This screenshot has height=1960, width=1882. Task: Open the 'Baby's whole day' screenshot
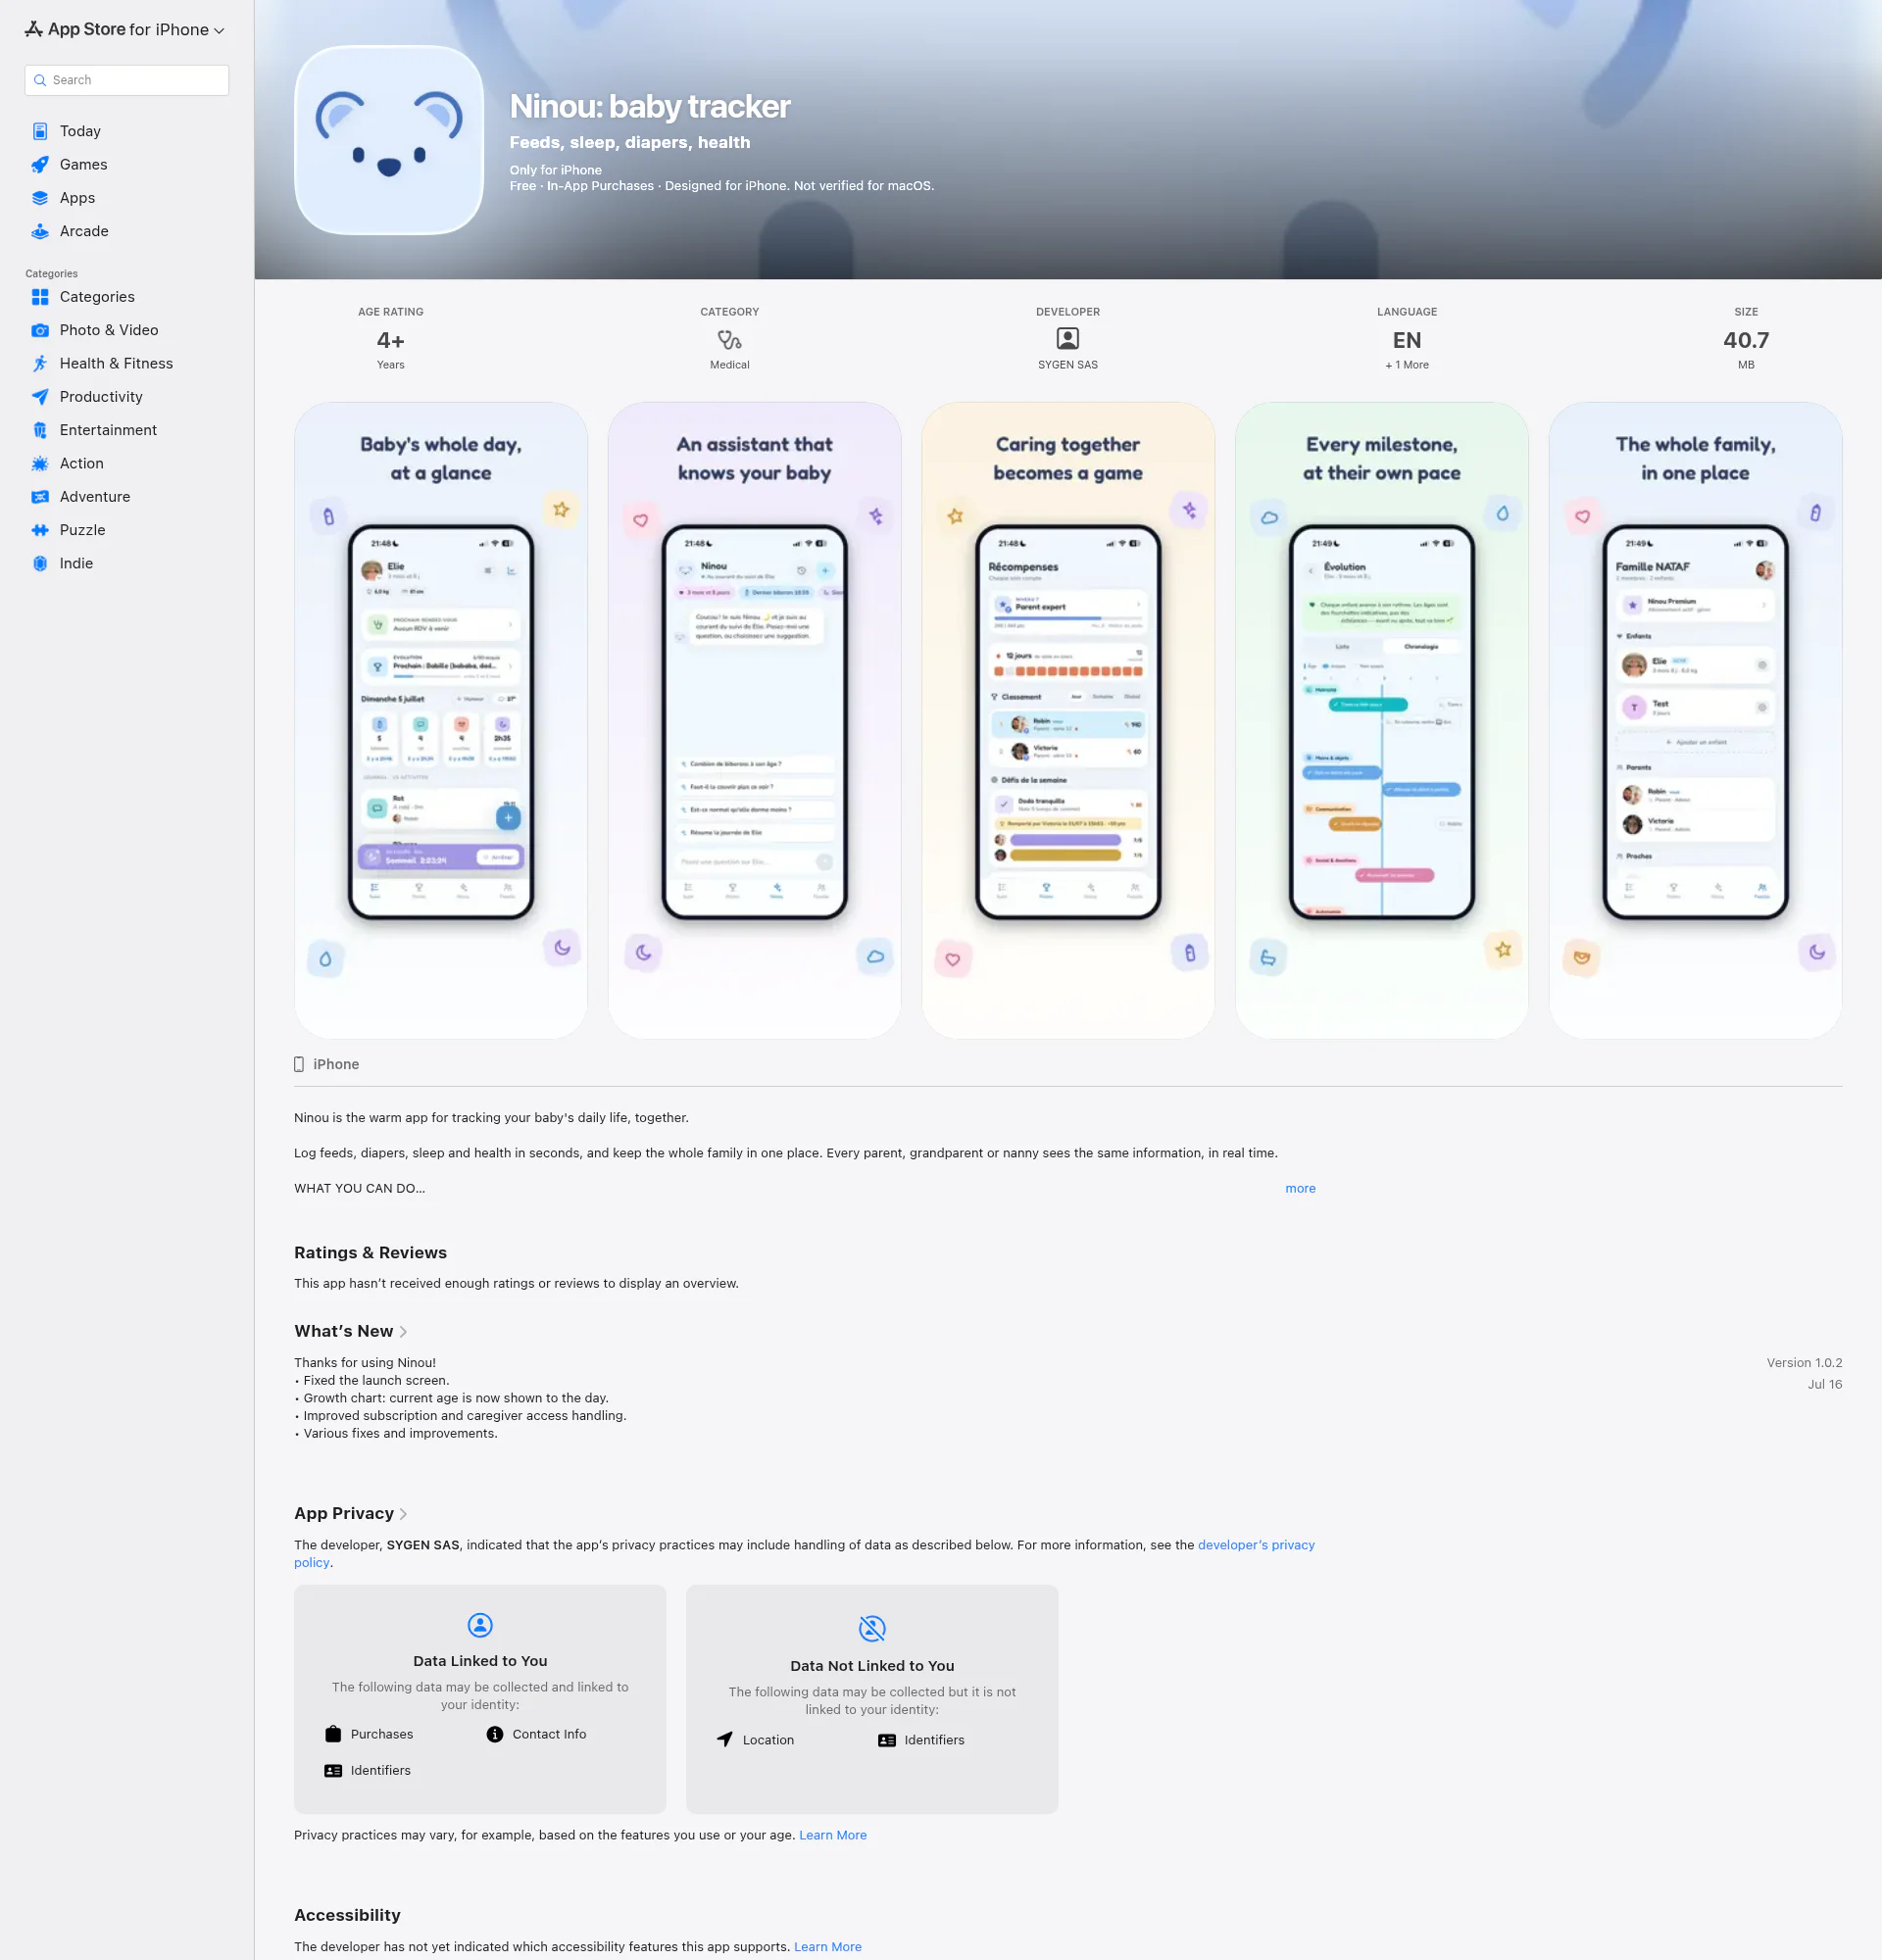tap(441, 720)
